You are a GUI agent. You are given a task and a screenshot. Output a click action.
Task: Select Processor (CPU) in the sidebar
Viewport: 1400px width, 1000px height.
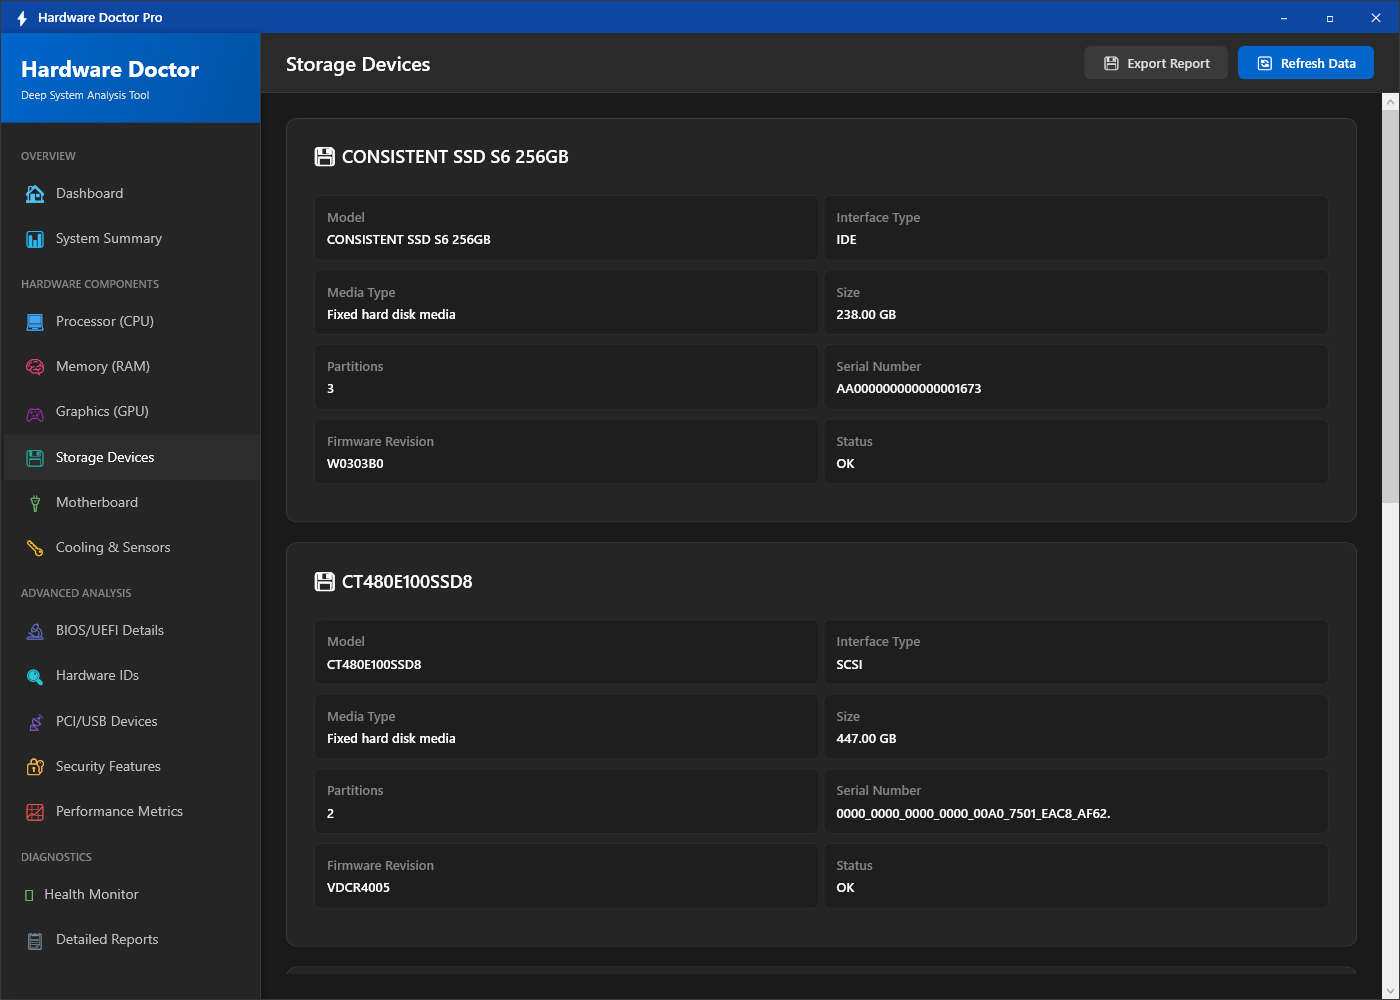click(131, 322)
